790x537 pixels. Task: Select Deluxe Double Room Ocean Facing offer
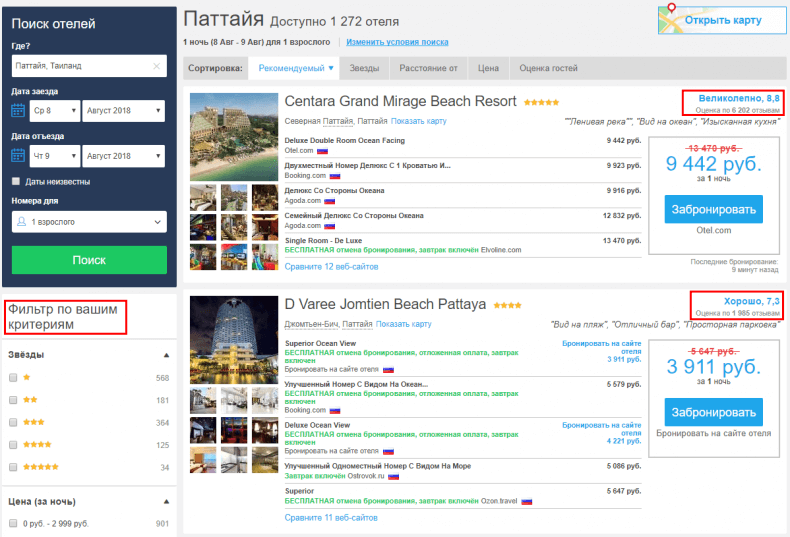pyautogui.click(x=345, y=141)
